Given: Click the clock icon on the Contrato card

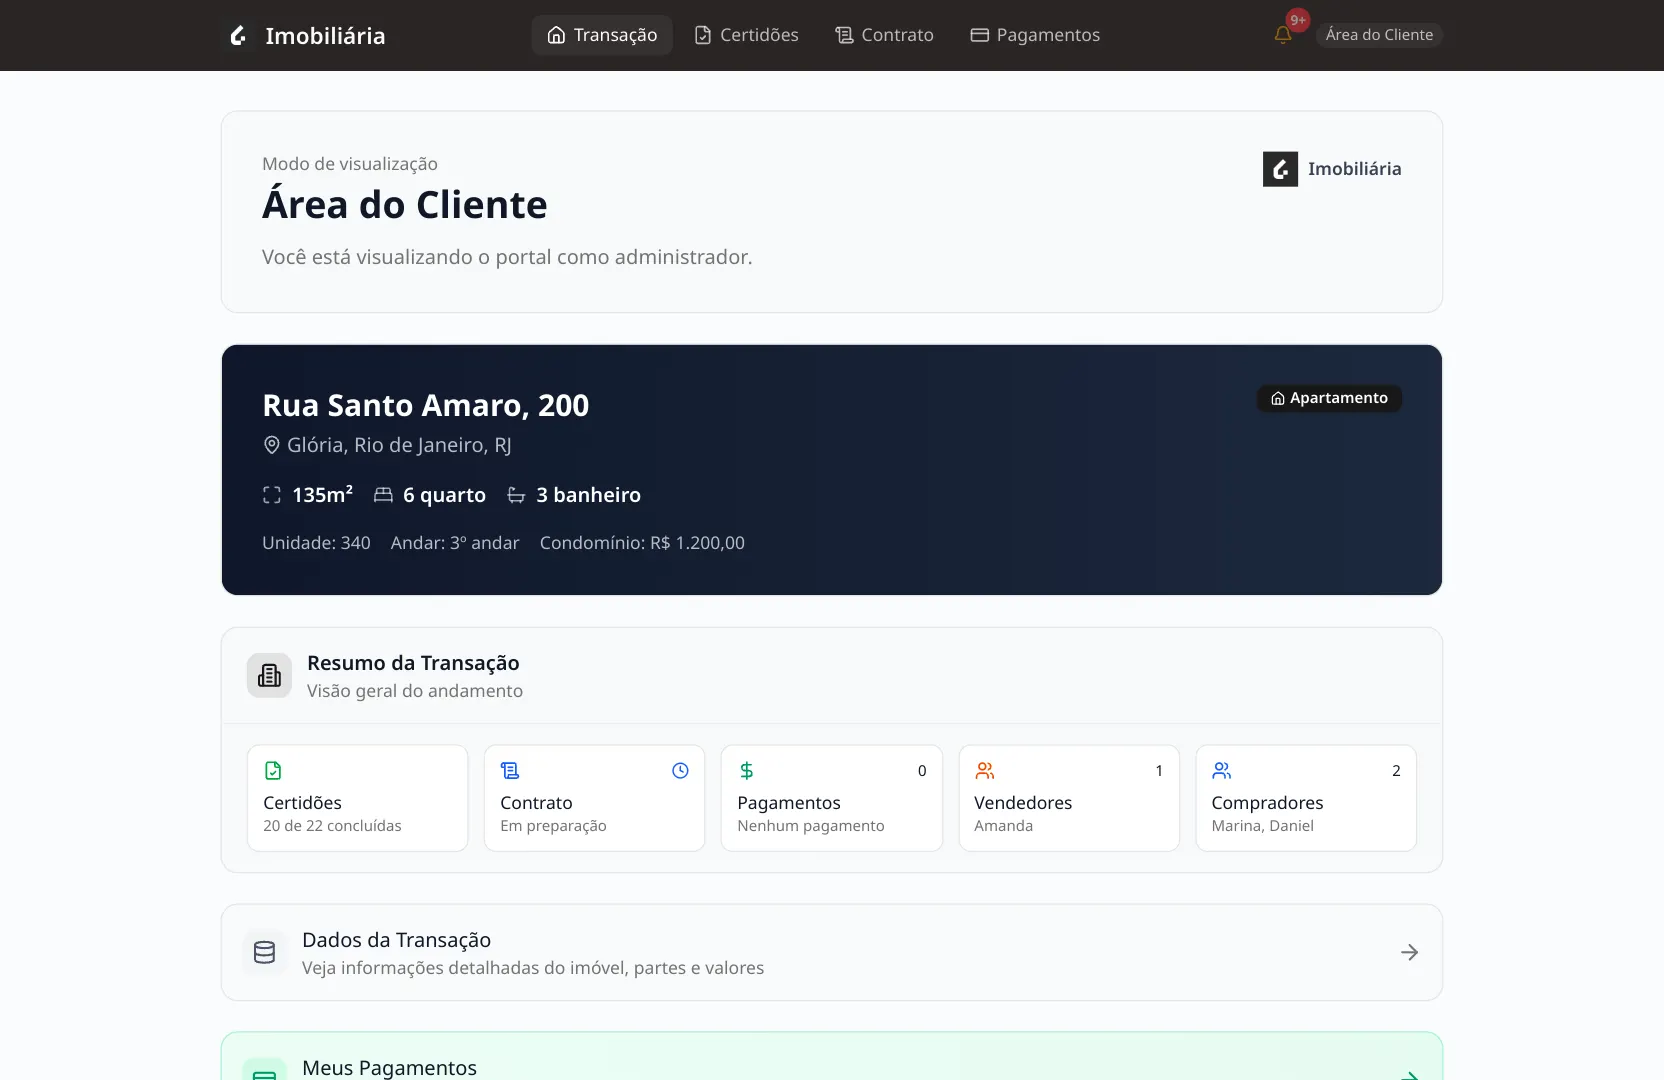Looking at the screenshot, I should tap(680, 770).
